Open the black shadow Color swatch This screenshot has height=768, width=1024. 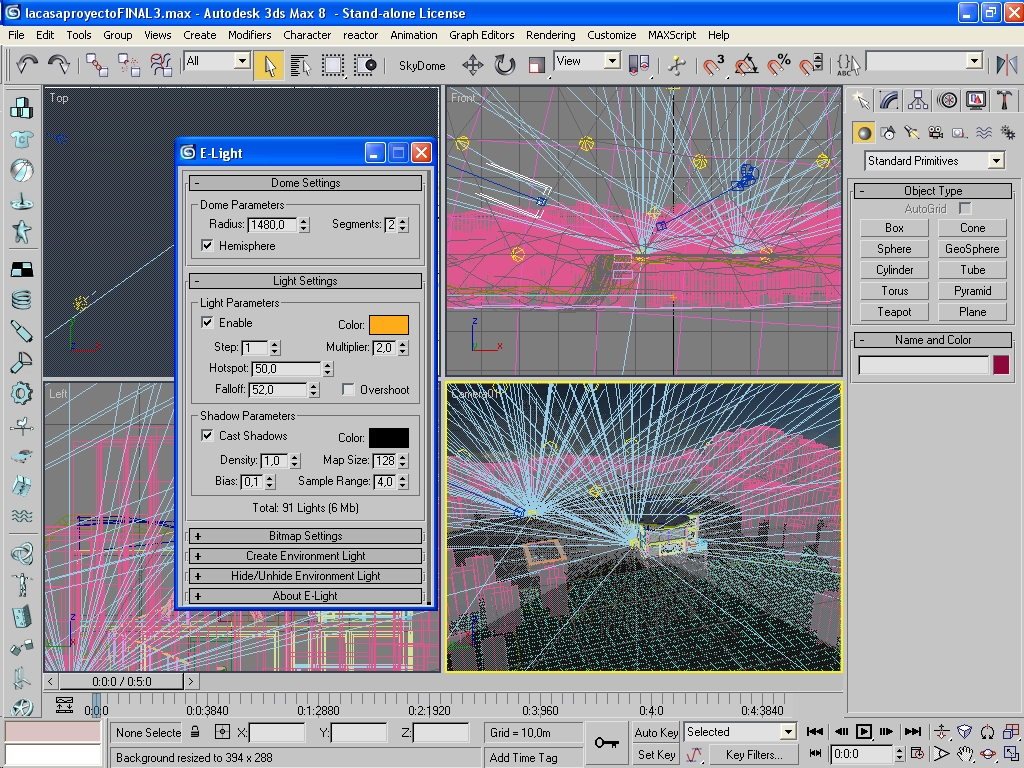(389, 438)
